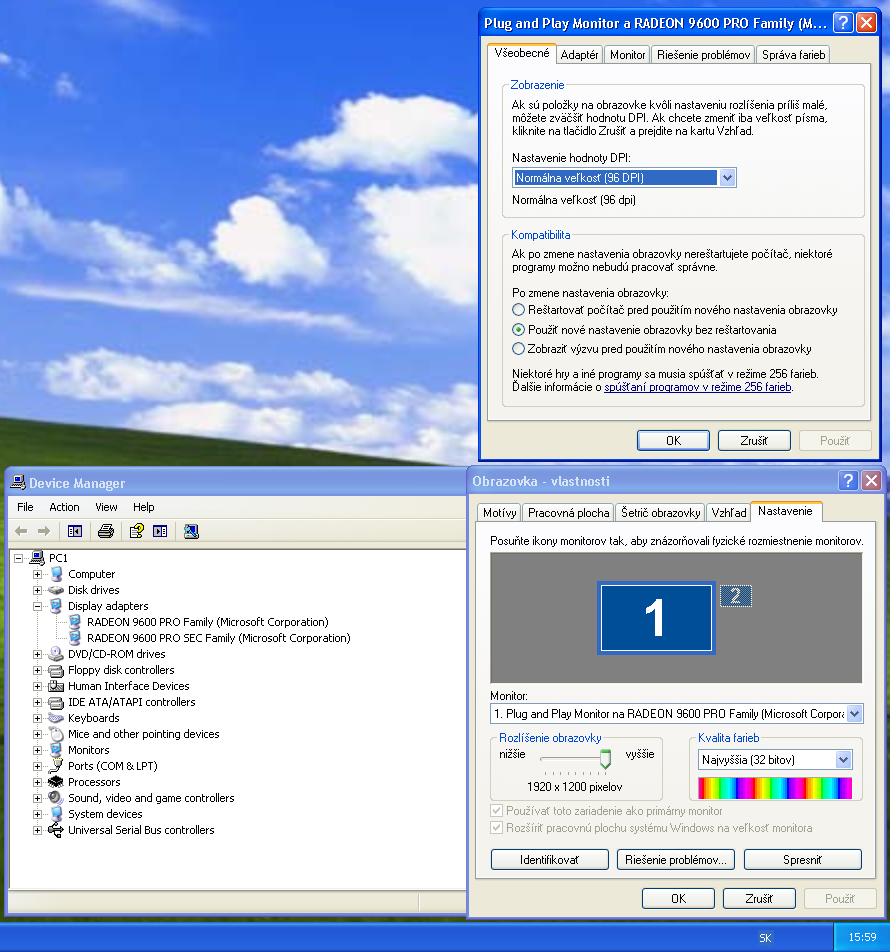
Task: Switch to the Adaptér tab
Action: coord(579,55)
